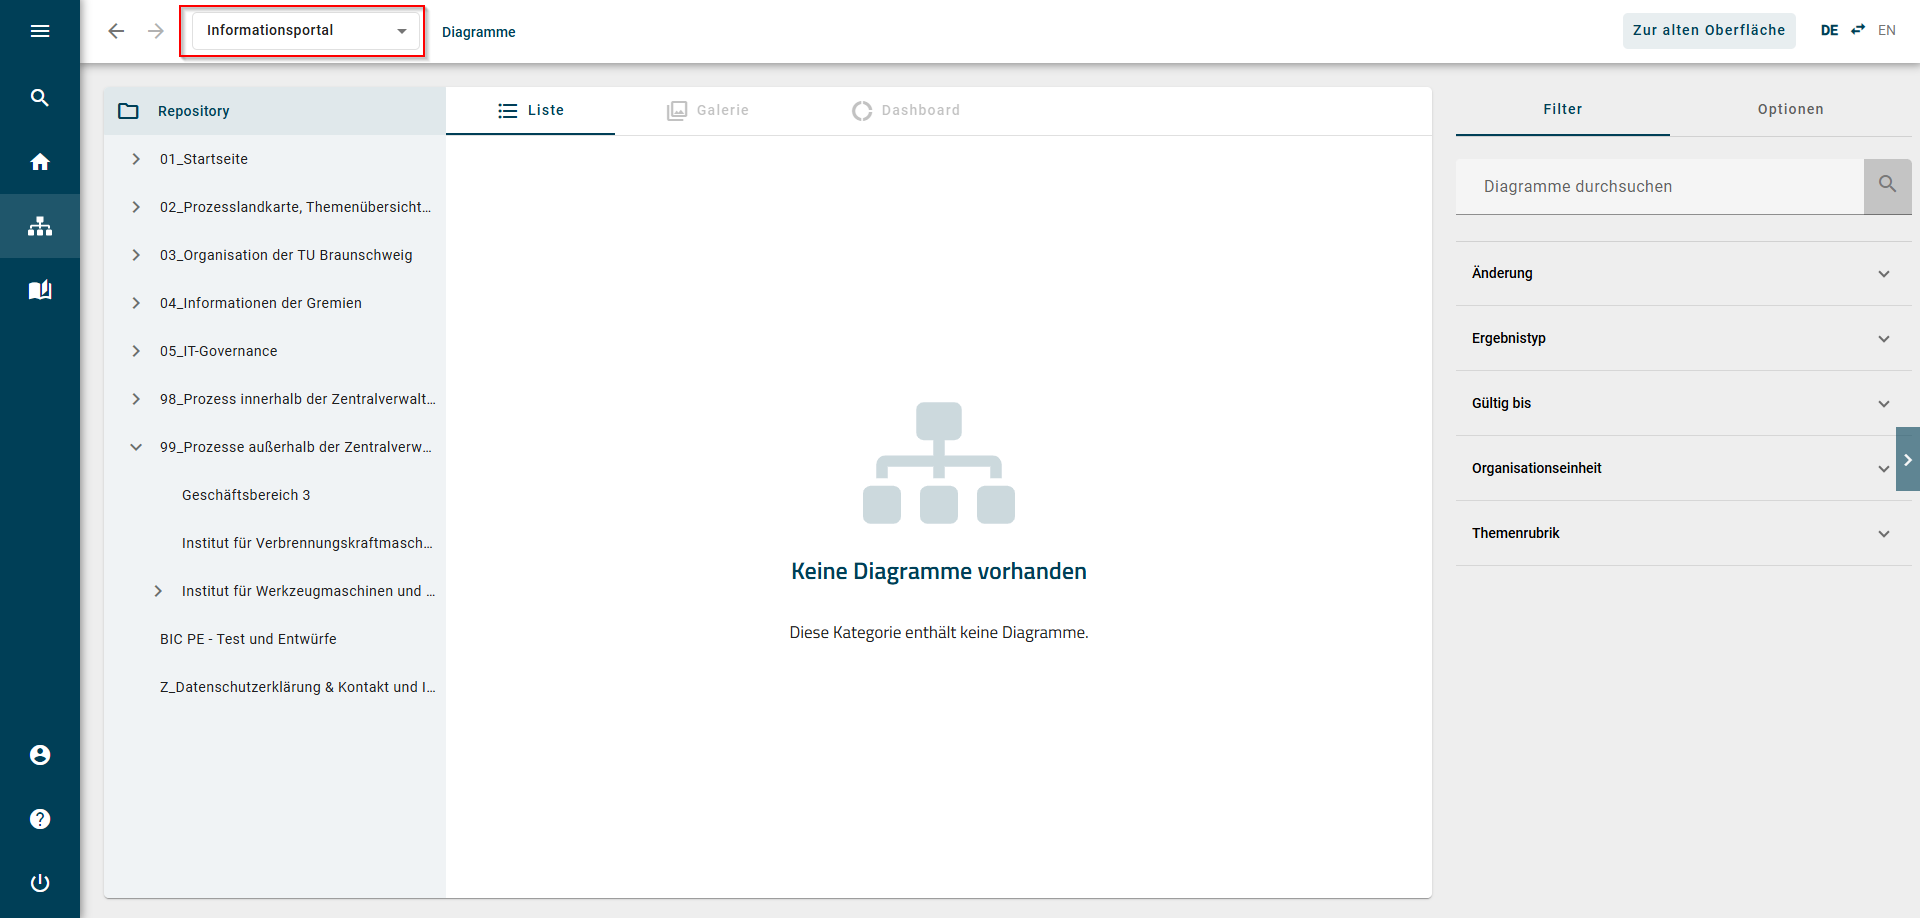Collapse the 99_Prozesse außerhalb folder
This screenshot has height=918, width=1920.
[136, 447]
